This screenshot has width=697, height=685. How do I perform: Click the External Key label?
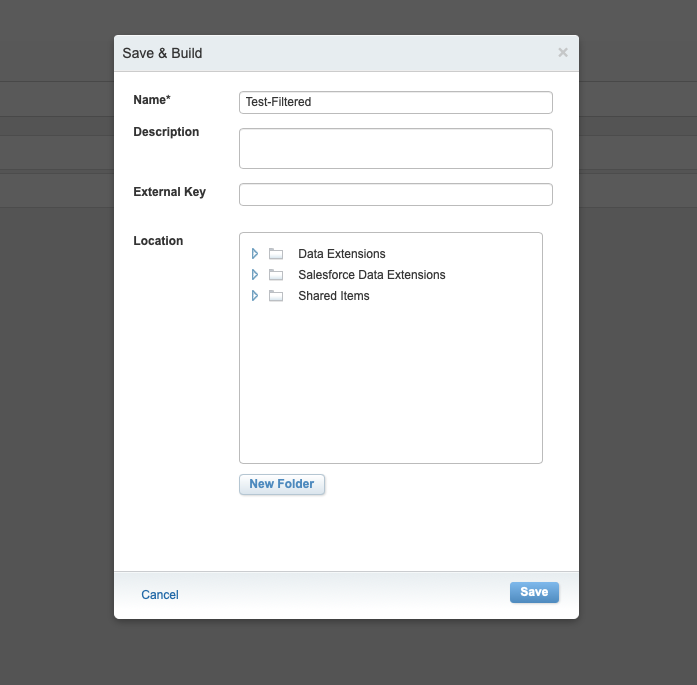click(169, 192)
